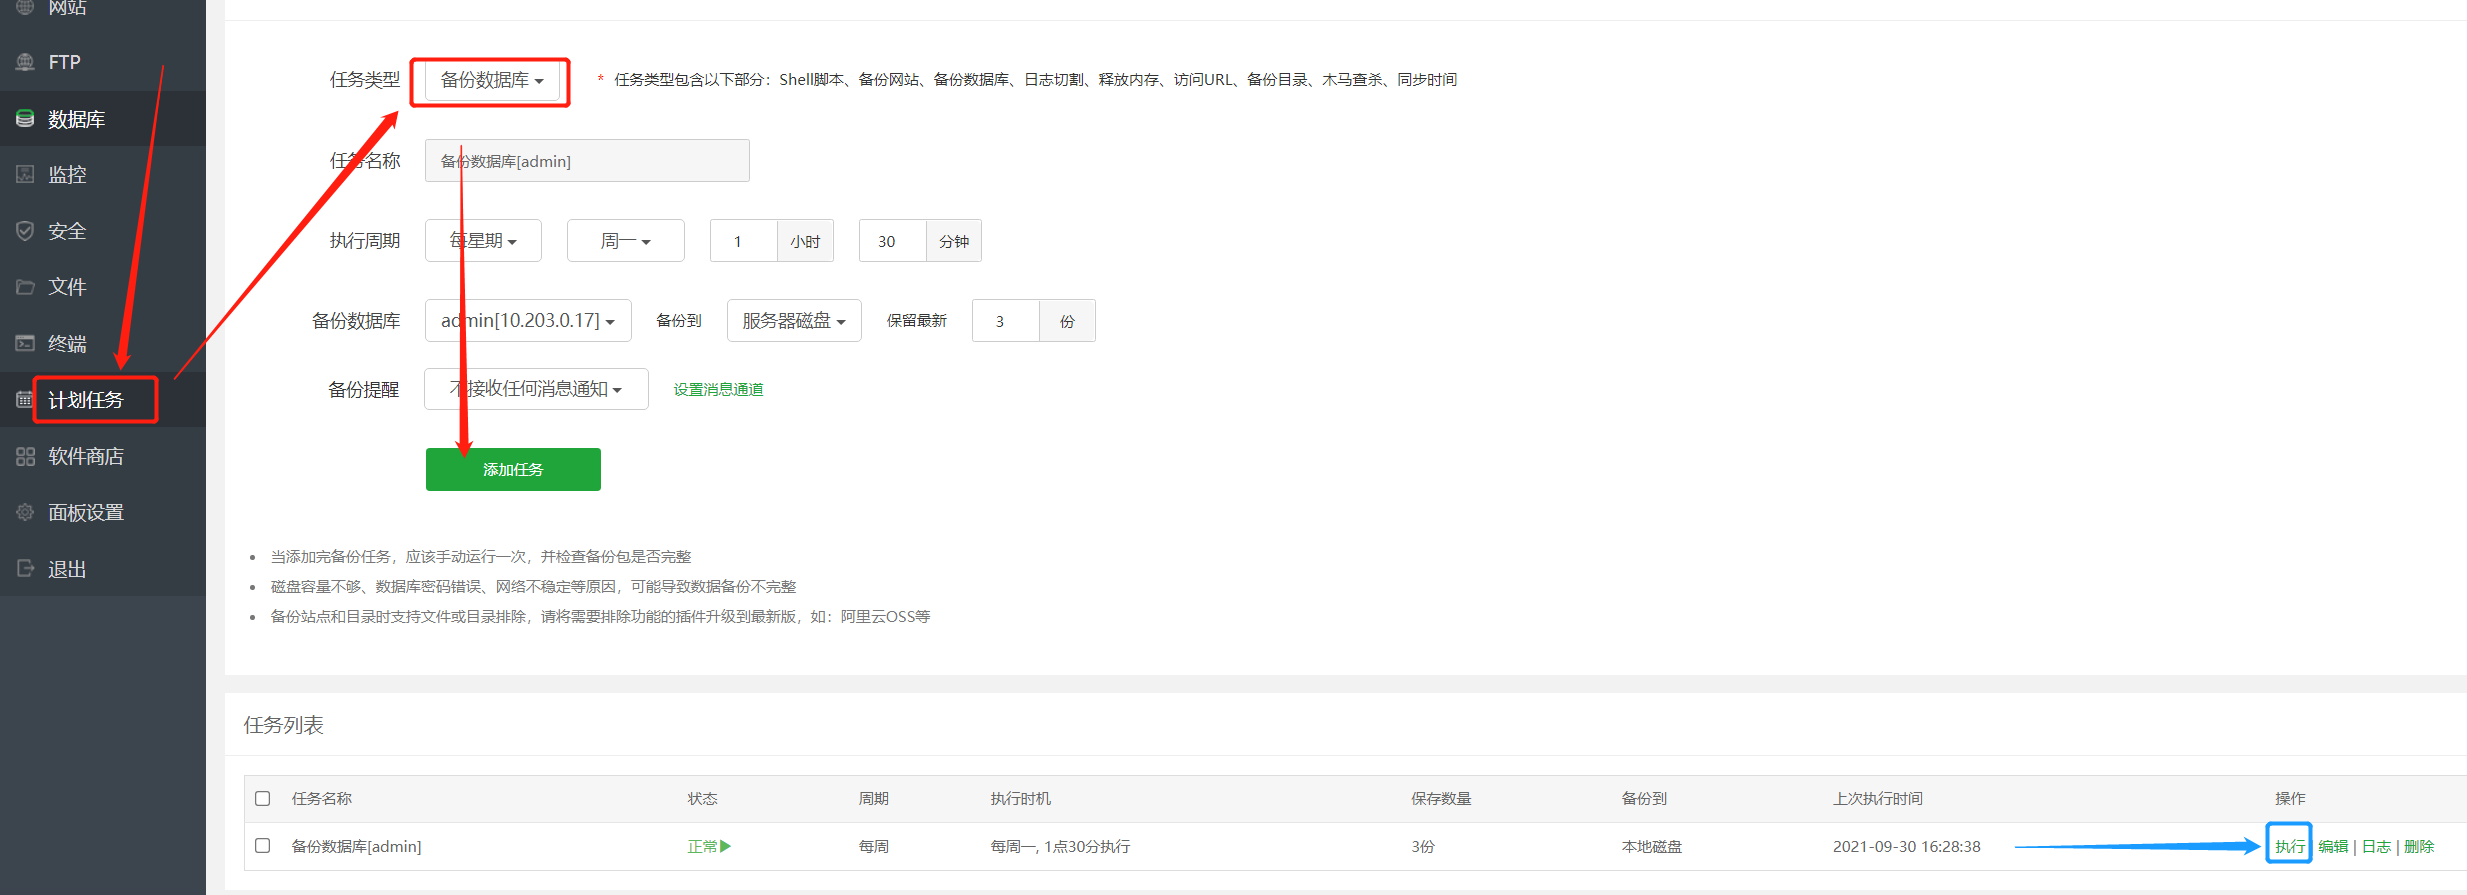Click the FTP icon in sidebar

pyautogui.click(x=25, y=62)
